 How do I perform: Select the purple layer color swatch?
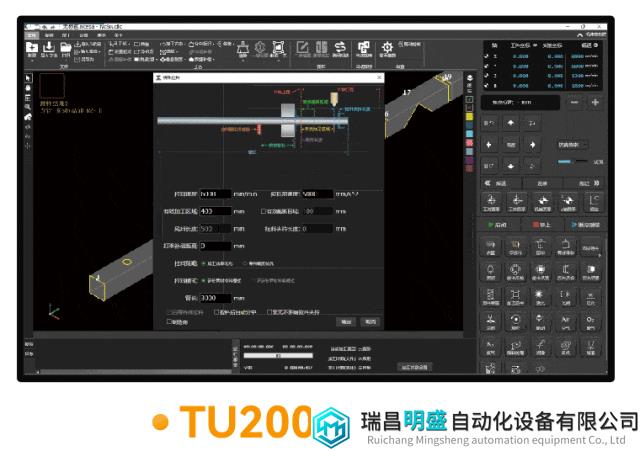[469, 160]
